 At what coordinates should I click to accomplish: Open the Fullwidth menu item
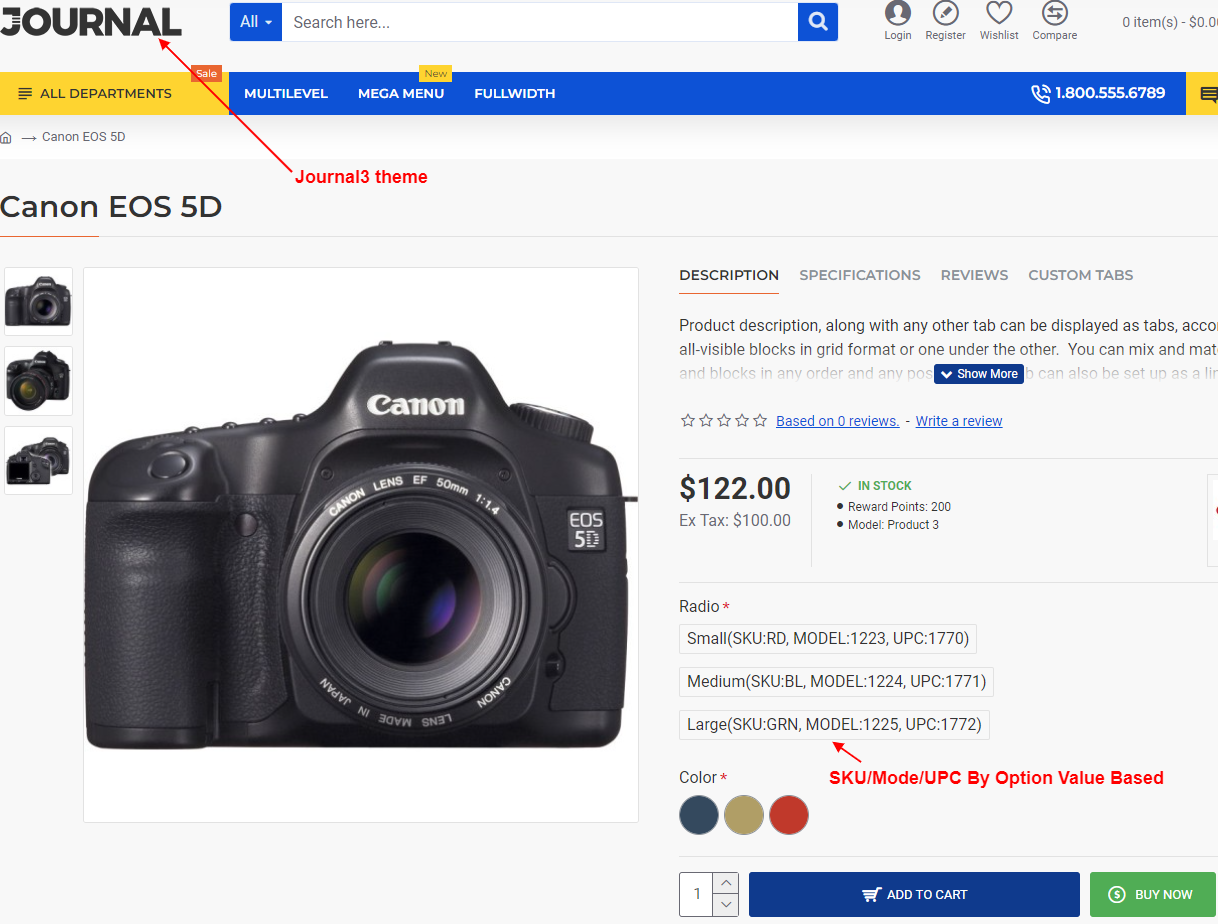515,93
